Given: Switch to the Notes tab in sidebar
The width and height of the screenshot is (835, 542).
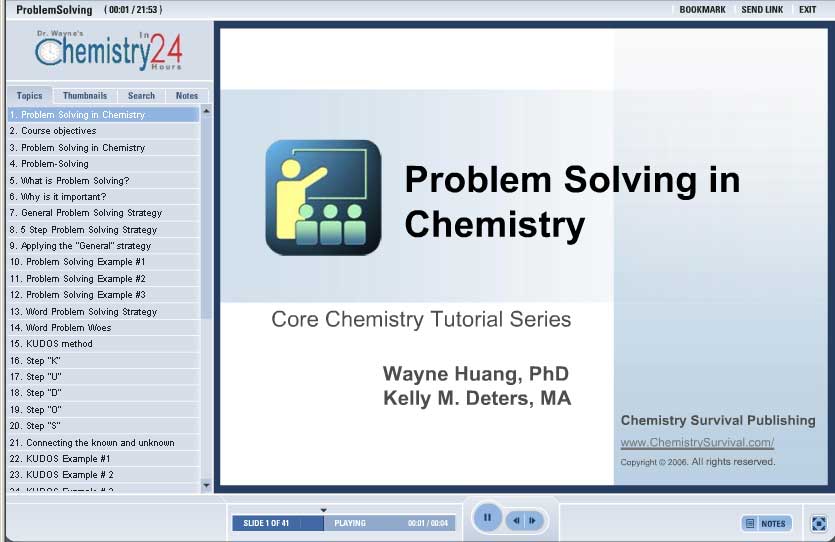Looking at the screenshot, I should pos(187,96).
